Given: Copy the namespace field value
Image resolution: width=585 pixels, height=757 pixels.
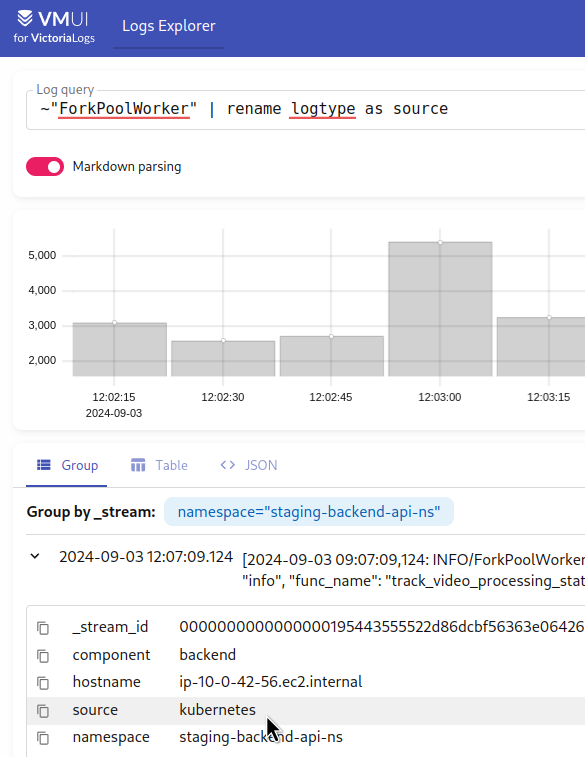Looking at the screenshot, I should (x=43, y=738).
